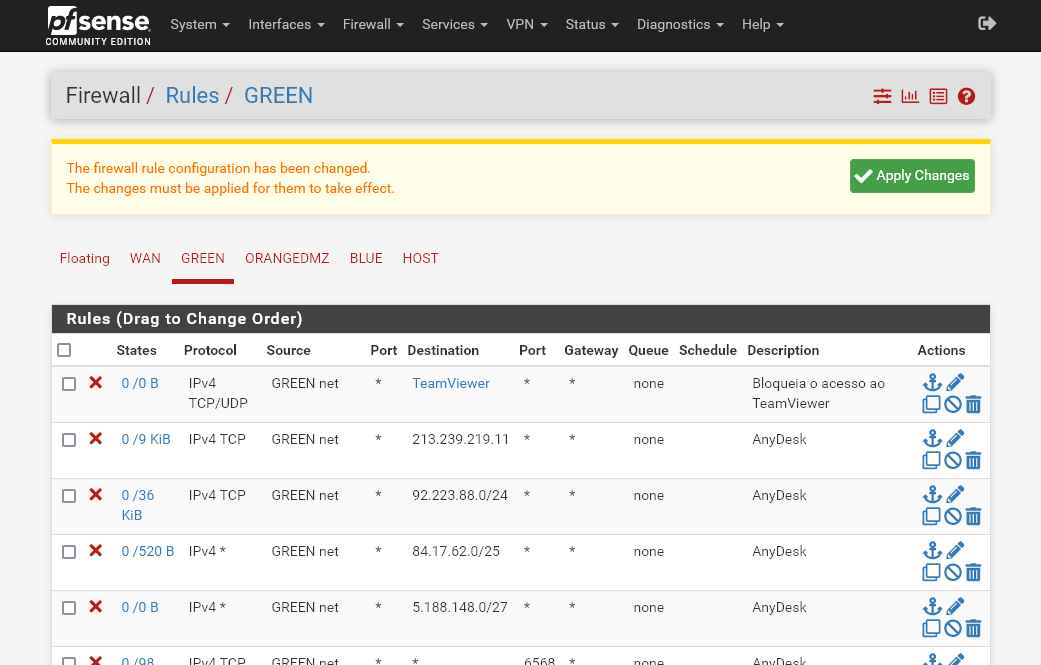Open the help icon for this page
The width and height of the screenshot is (1041, 665).
(x=966, y=96)
